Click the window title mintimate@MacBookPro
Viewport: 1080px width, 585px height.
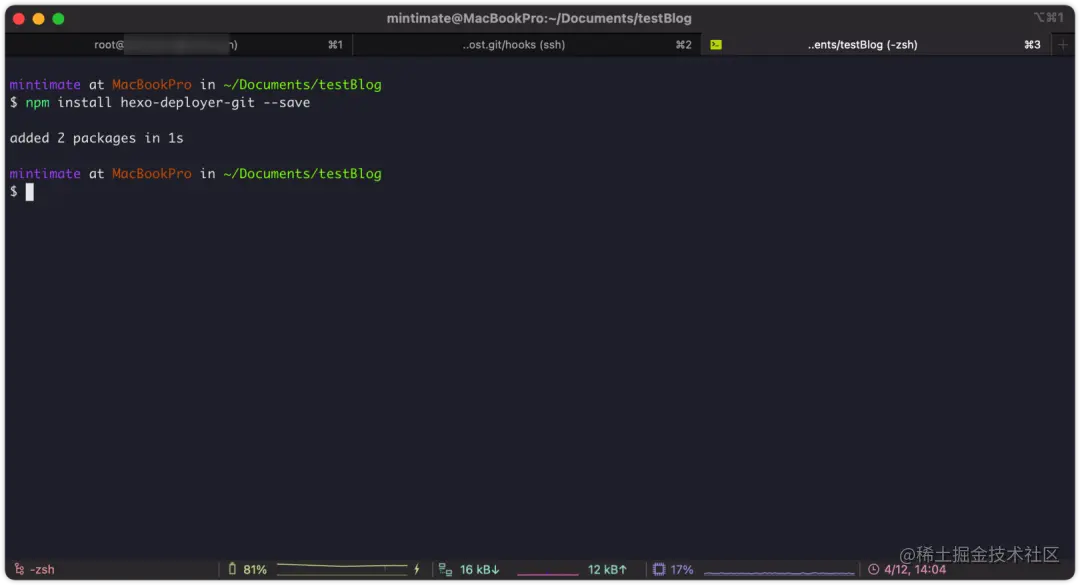[539, 19]
